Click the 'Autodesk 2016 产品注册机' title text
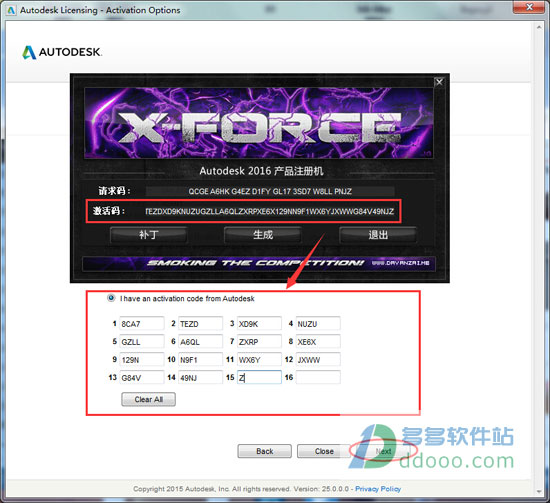This screenshot has width=550, height=503. (261, 171)
